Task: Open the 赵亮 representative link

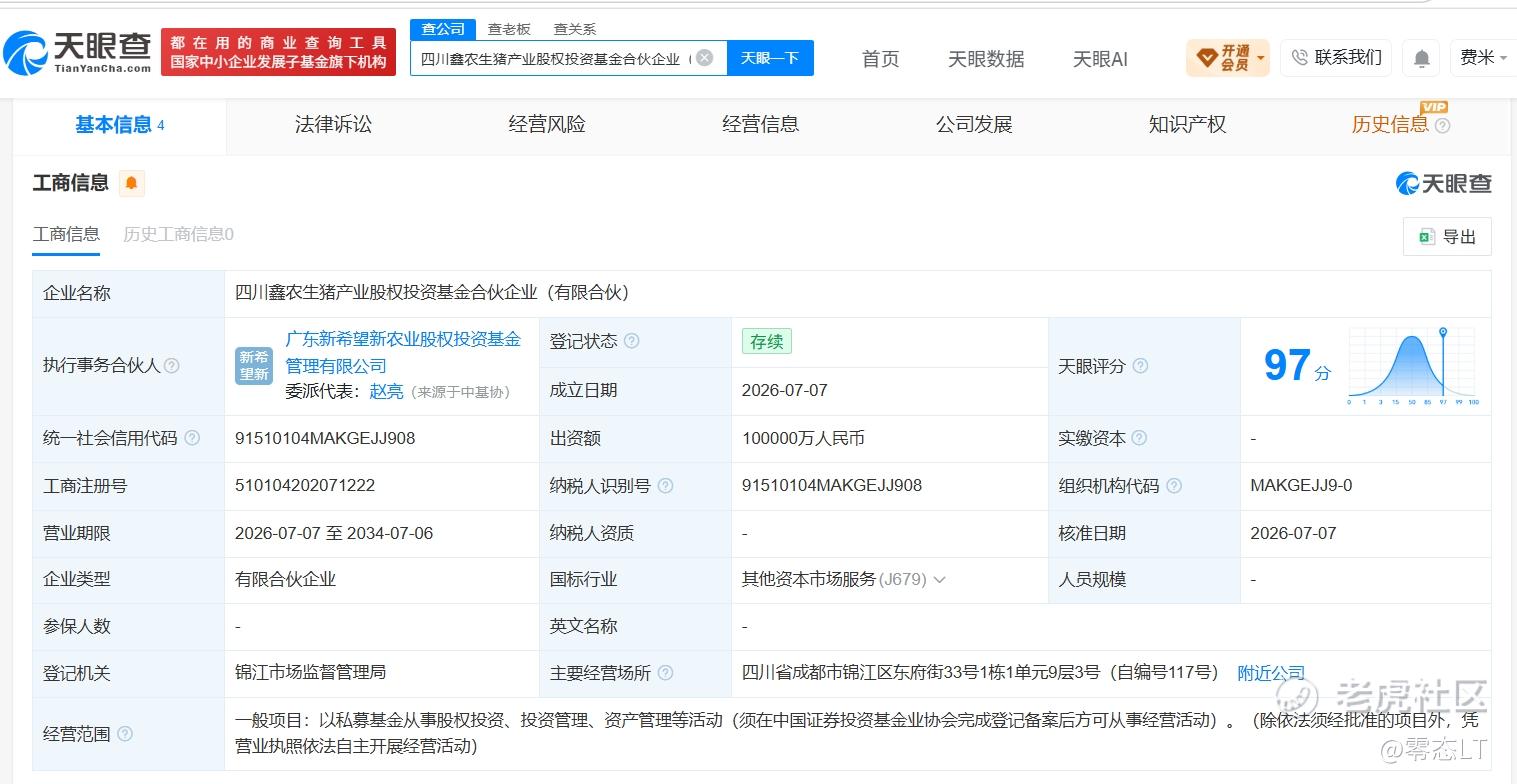Action: (387, 392)
